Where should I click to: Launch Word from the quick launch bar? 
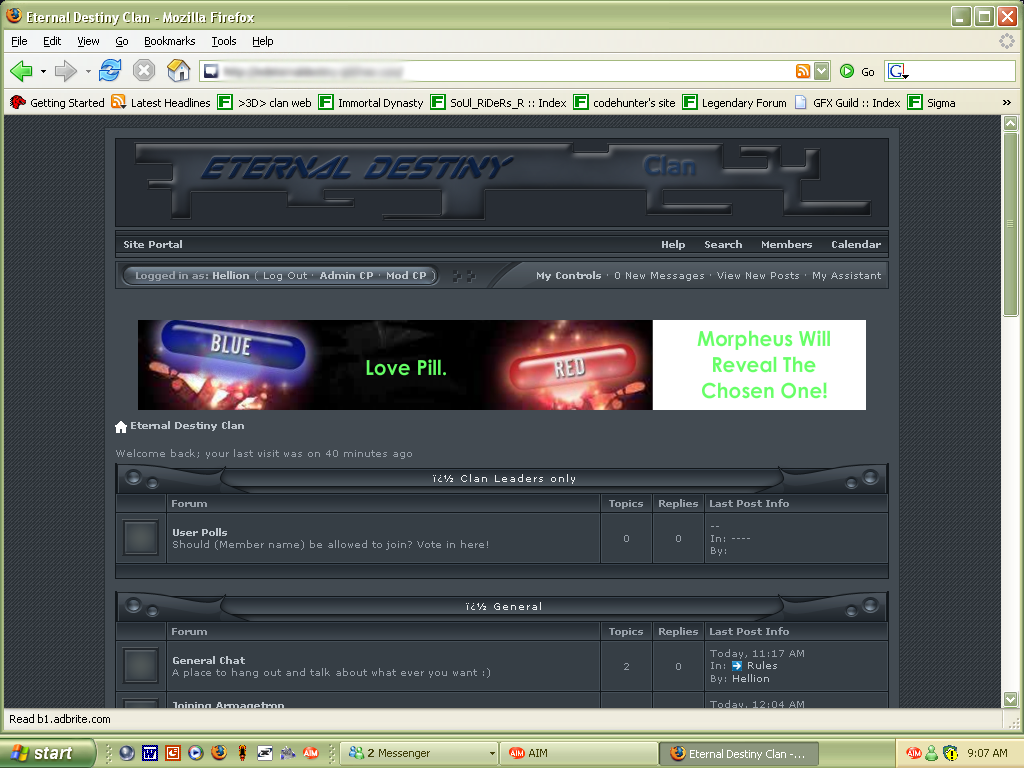coord(150,753)
